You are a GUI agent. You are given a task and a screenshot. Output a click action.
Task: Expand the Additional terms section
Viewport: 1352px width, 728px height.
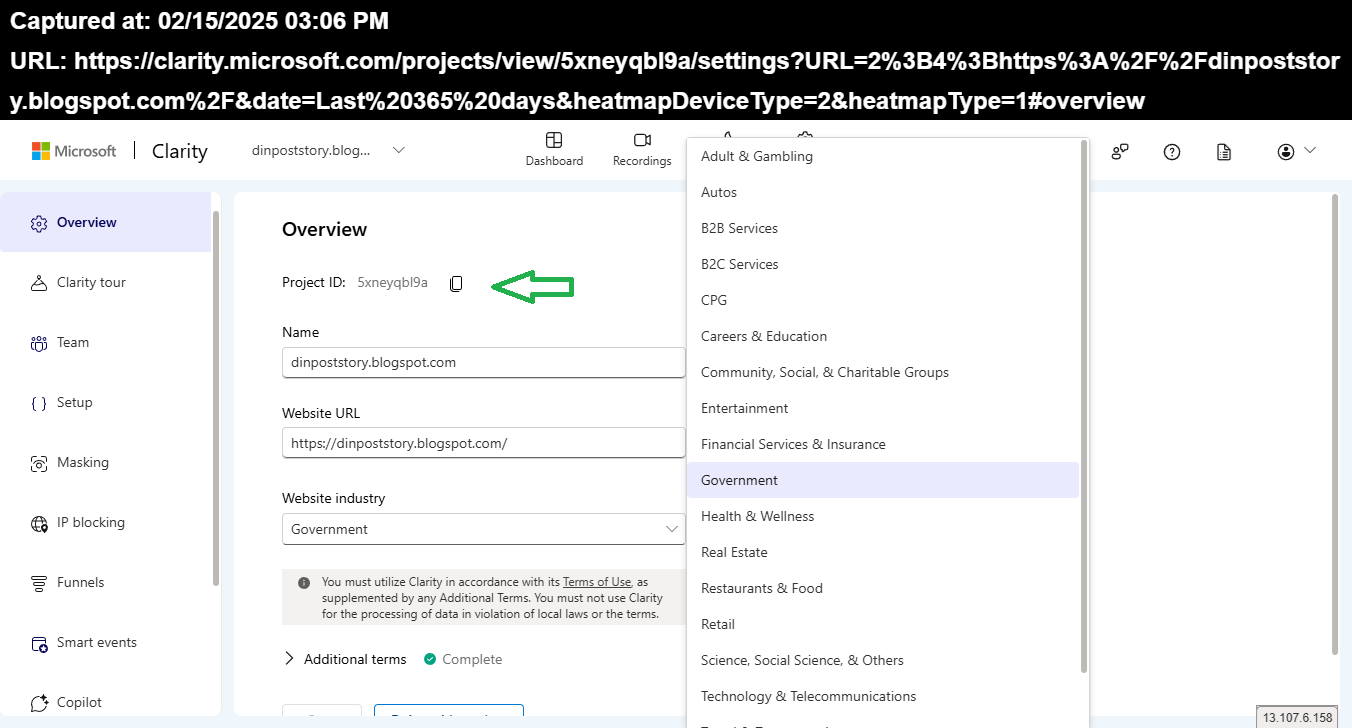pyautogui.click(x=345, y=659)
